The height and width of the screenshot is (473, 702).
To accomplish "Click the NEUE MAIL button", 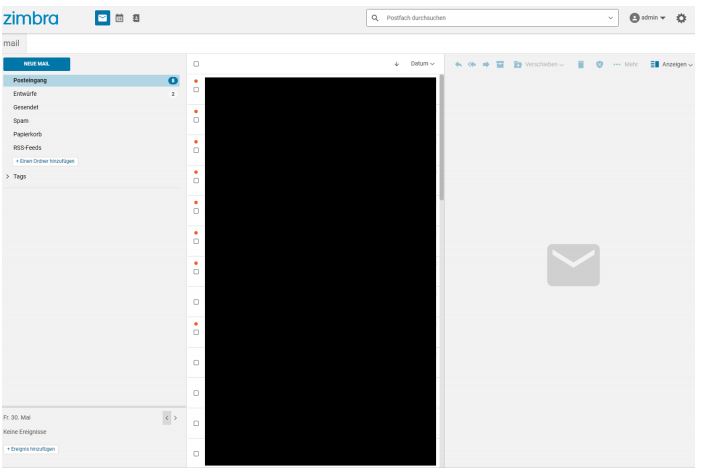I will (x=37, y=64).
